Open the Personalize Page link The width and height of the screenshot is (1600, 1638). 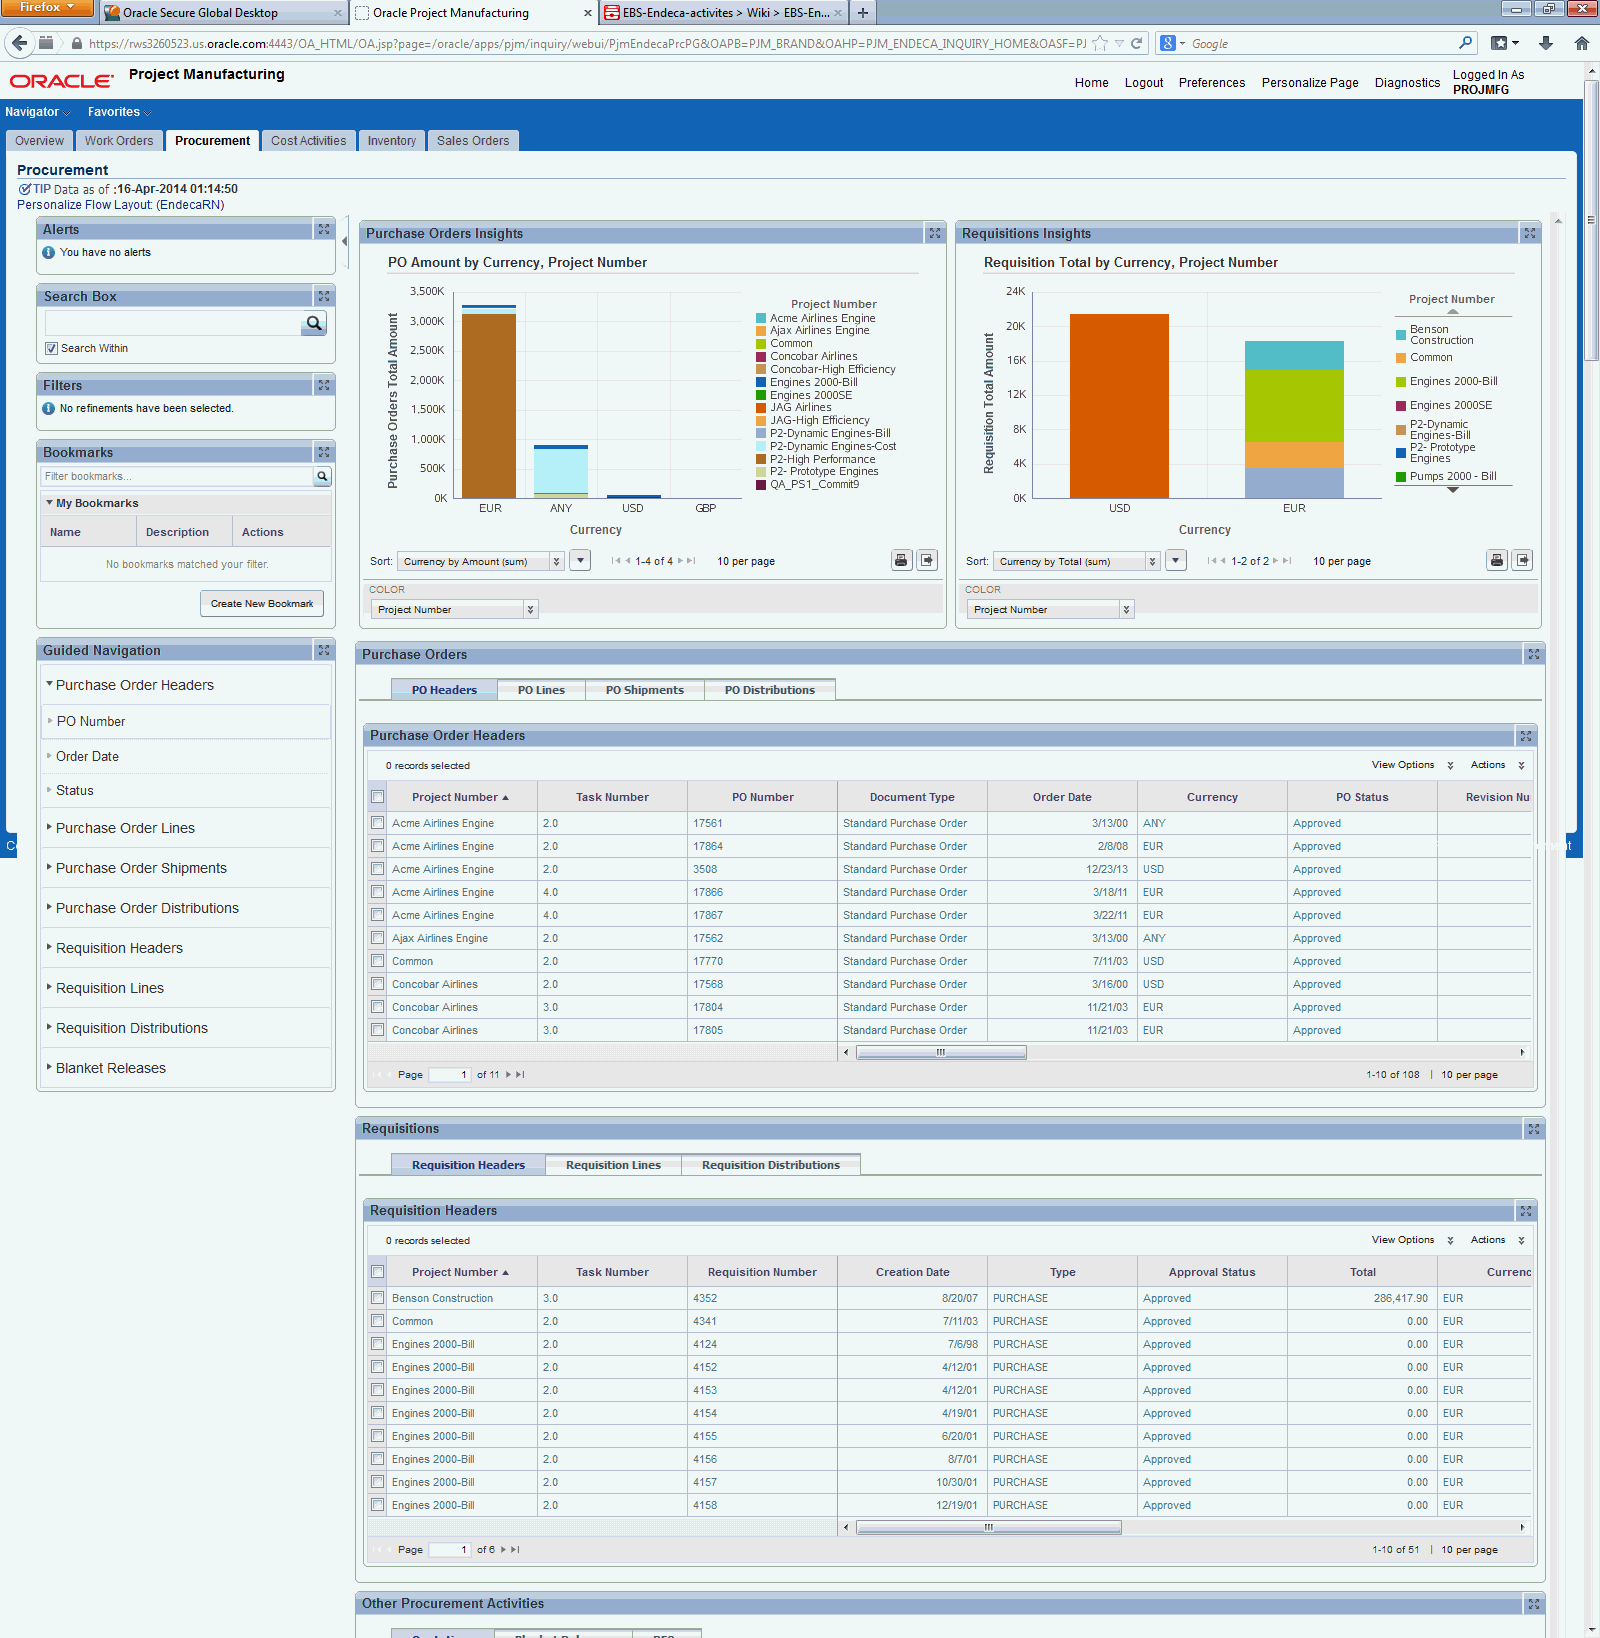1310,83
